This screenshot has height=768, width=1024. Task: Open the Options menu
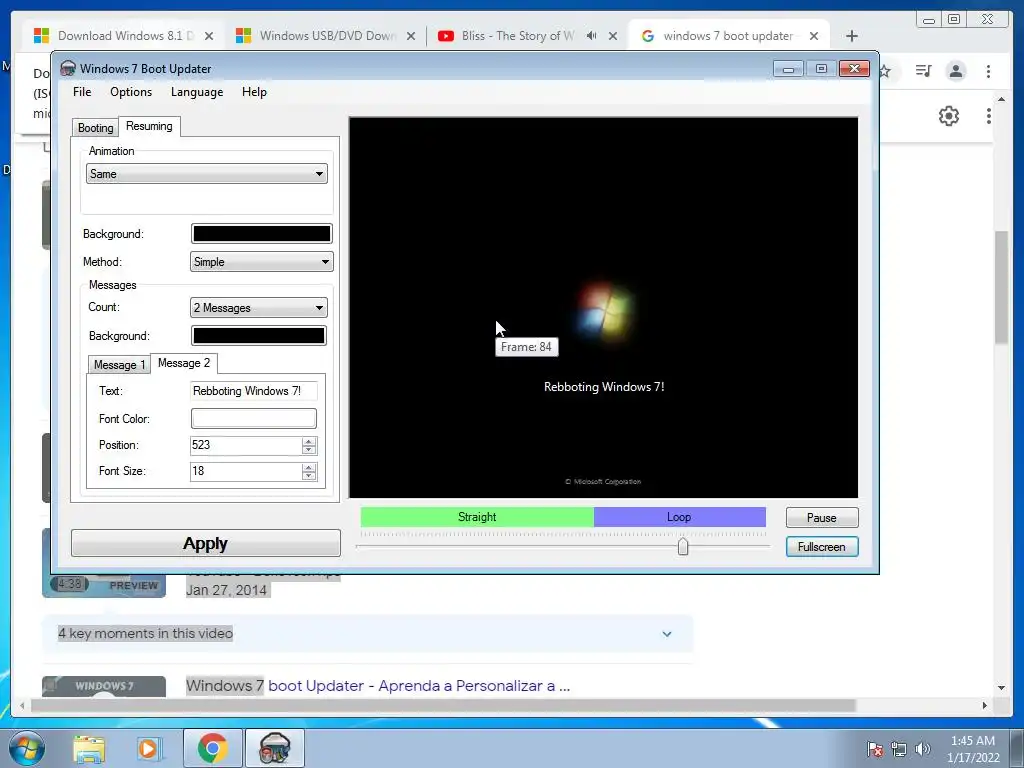[131, 92]
